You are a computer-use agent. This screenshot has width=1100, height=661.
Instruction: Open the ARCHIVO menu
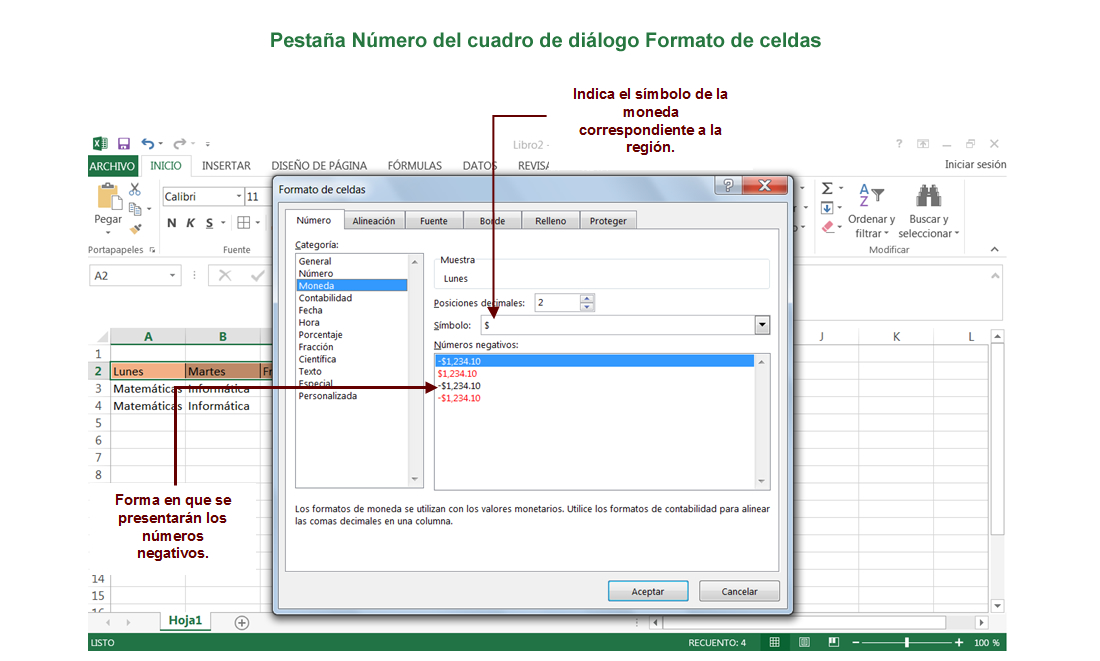(x=112, y=166)
